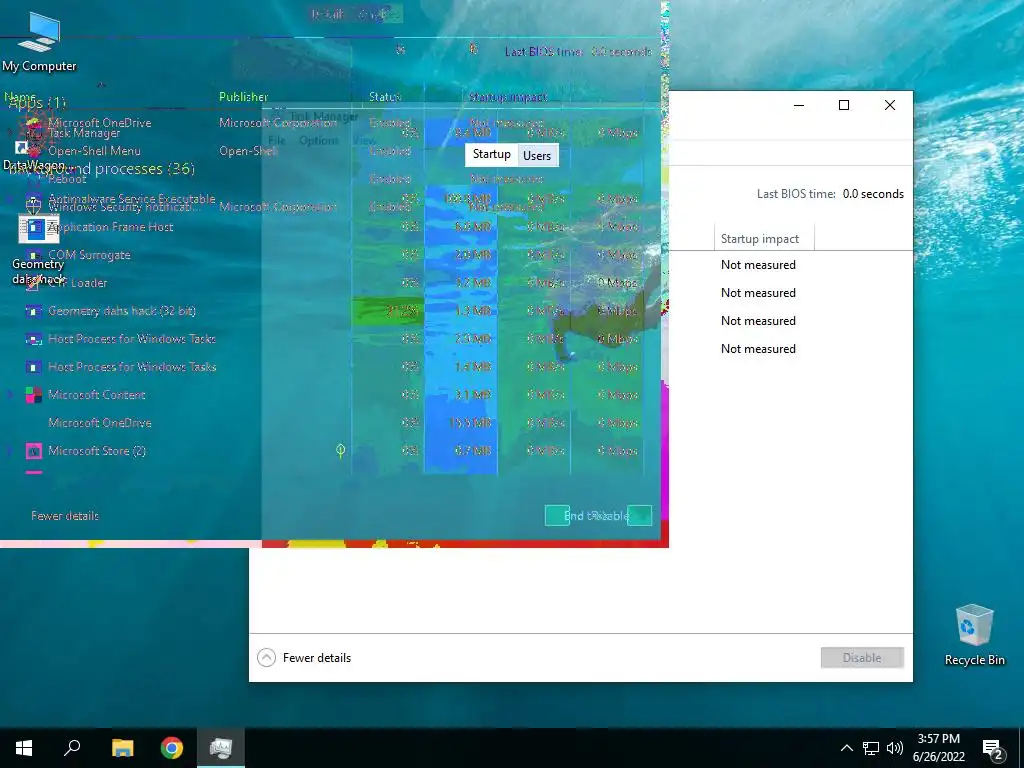Image resolution: width=1024 pixels, height=768 pixels.
Task: Open the taskbar clock and date
Action: point(938,748)
